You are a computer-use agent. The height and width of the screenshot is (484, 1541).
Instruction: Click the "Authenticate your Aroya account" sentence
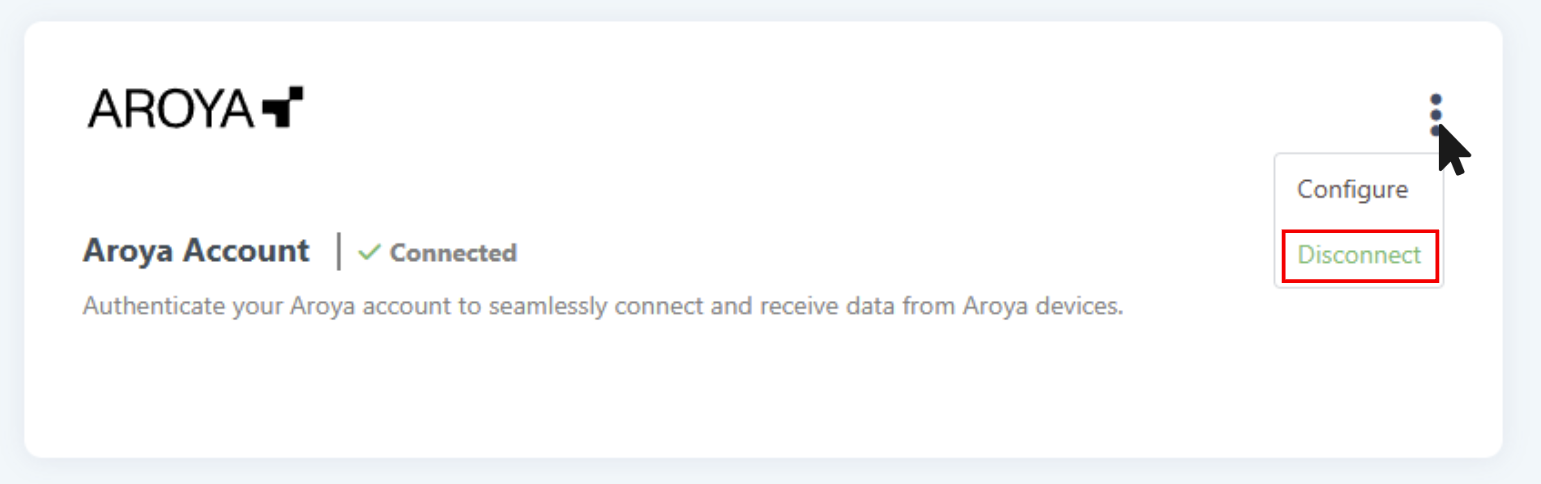click(602, 306)
